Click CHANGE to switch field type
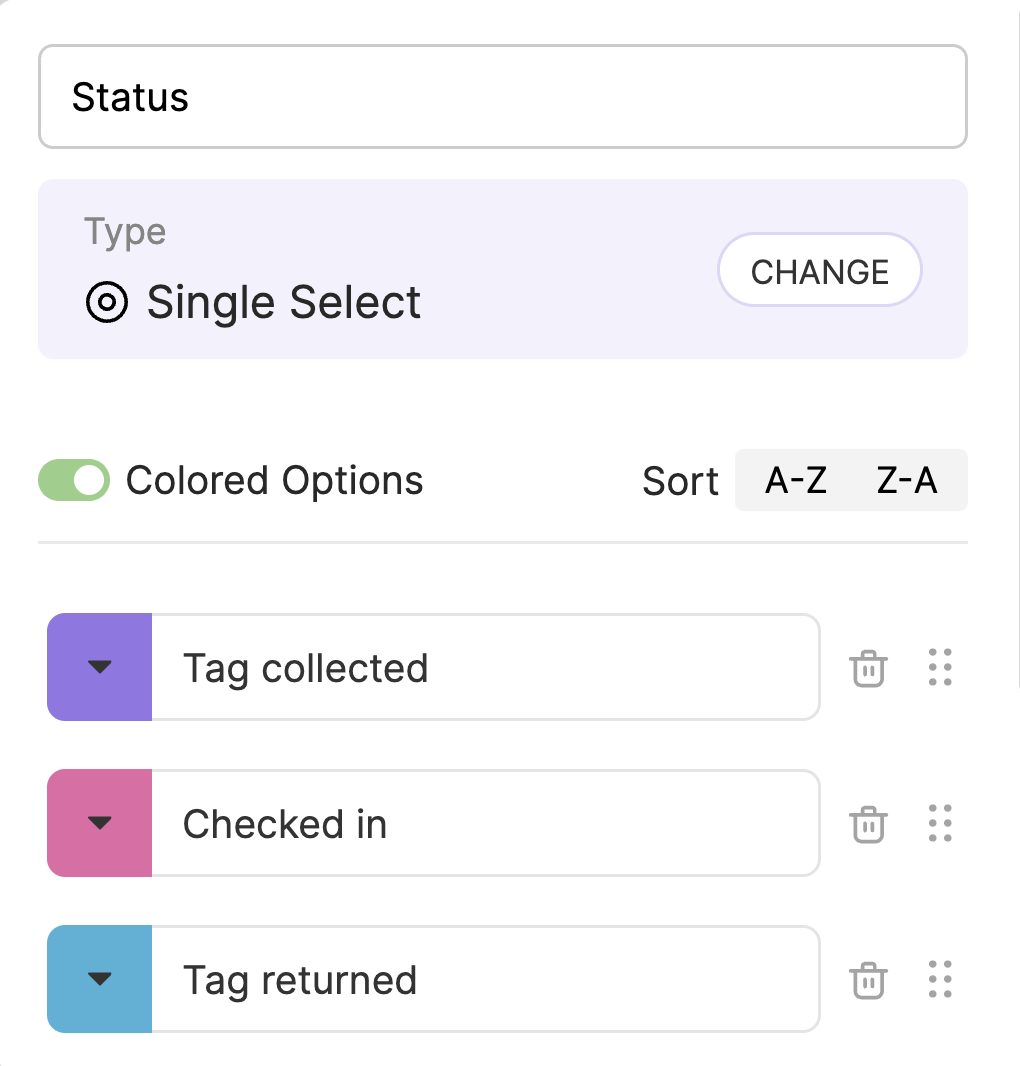This screenshot has width=1020, height=1066. coord(819,270)
